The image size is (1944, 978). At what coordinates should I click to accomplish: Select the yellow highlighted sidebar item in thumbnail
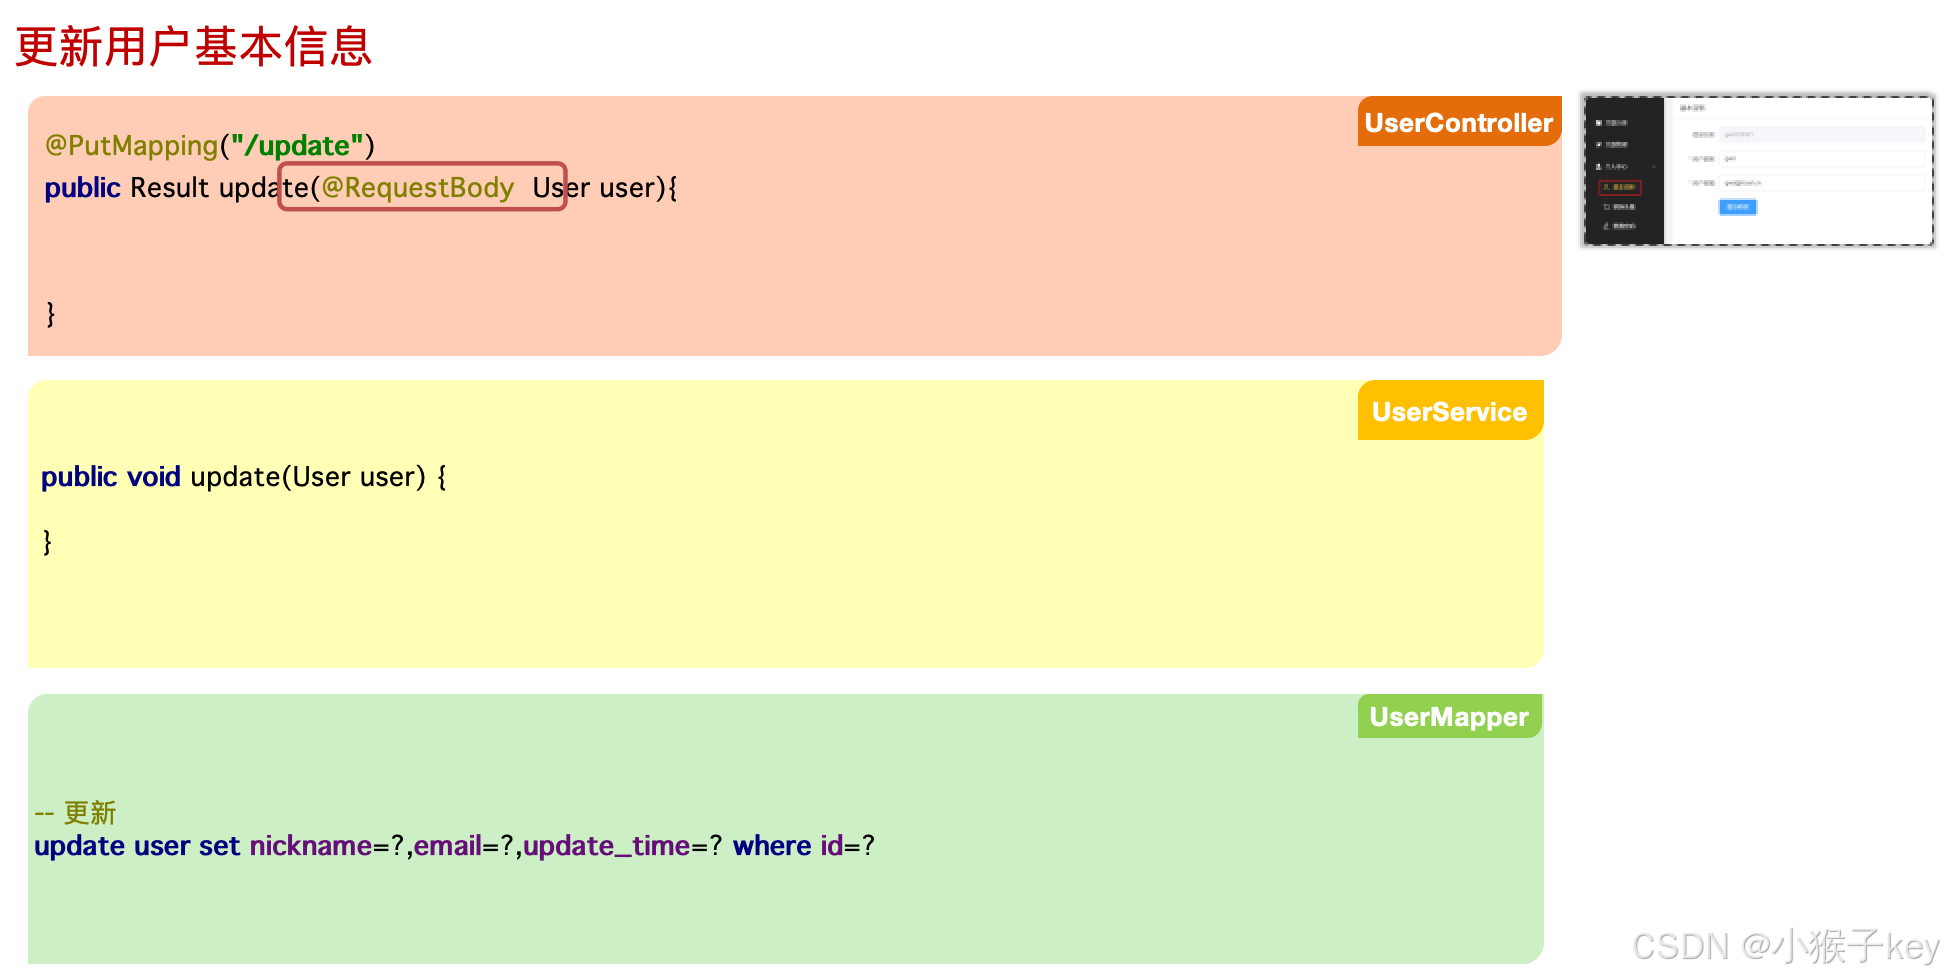coord(1619,187)
